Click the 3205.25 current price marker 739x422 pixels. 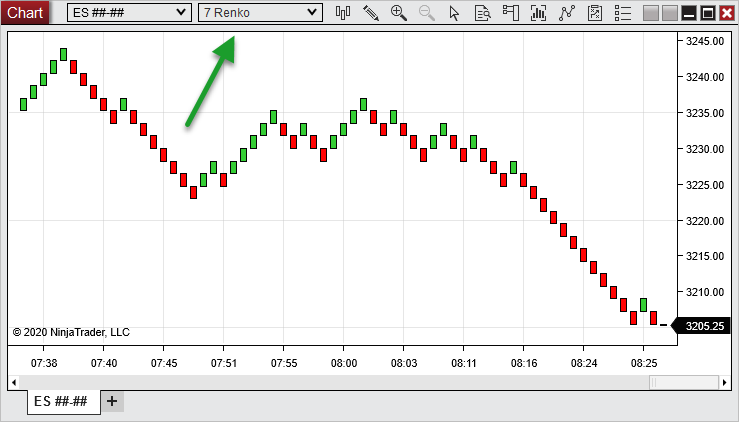tap(706, 325)
